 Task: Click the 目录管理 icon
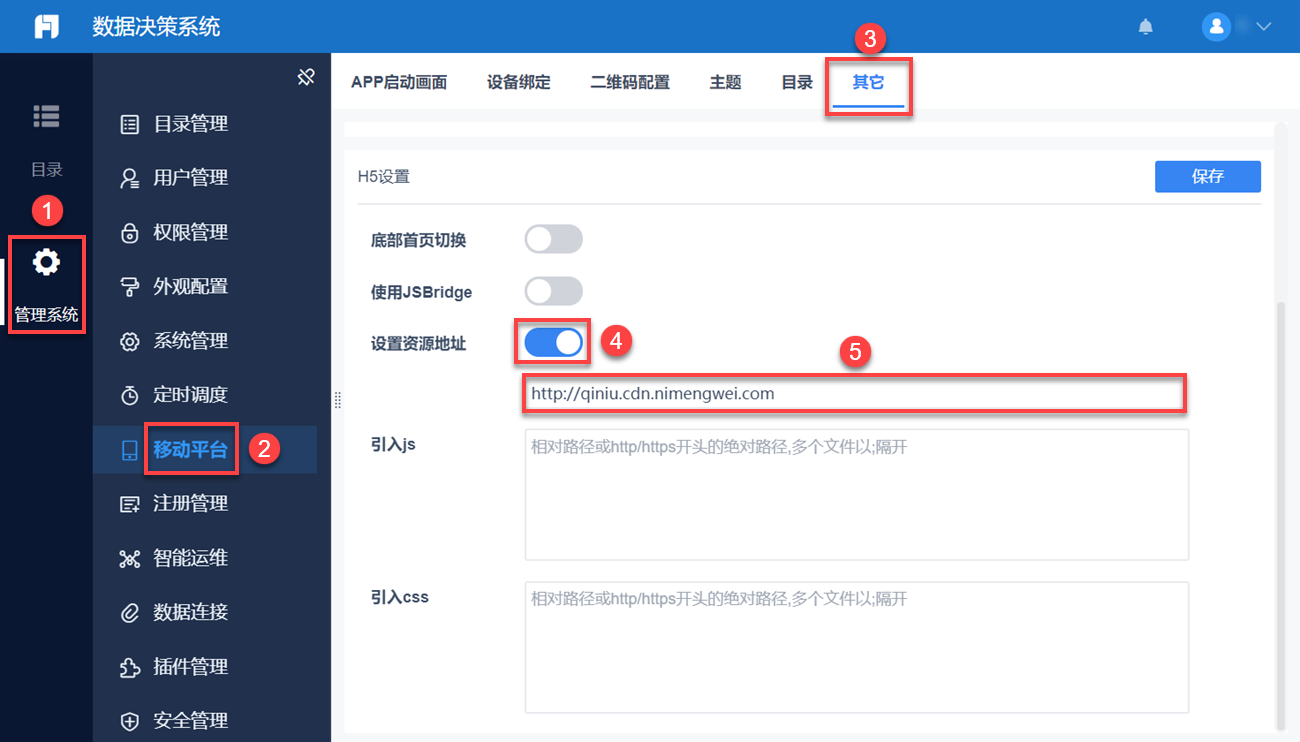click(130, 124)
